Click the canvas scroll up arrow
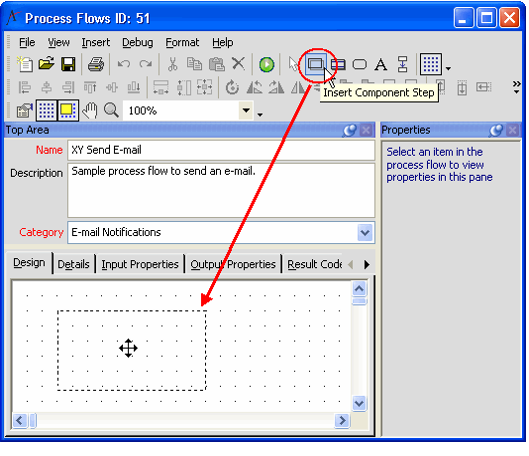Image resolution: width=529 pixels, height=456 pixels. 359,289
